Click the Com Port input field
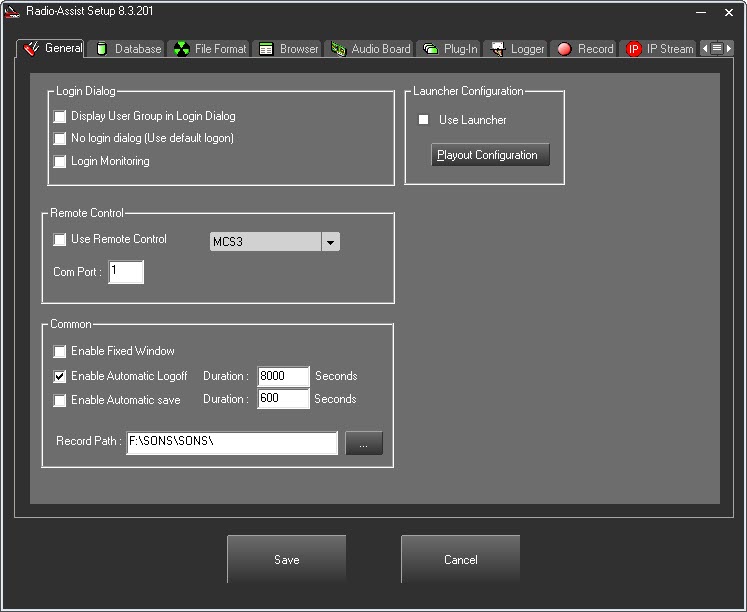Viewport: 747px width, 612px height. pos(126,272)
